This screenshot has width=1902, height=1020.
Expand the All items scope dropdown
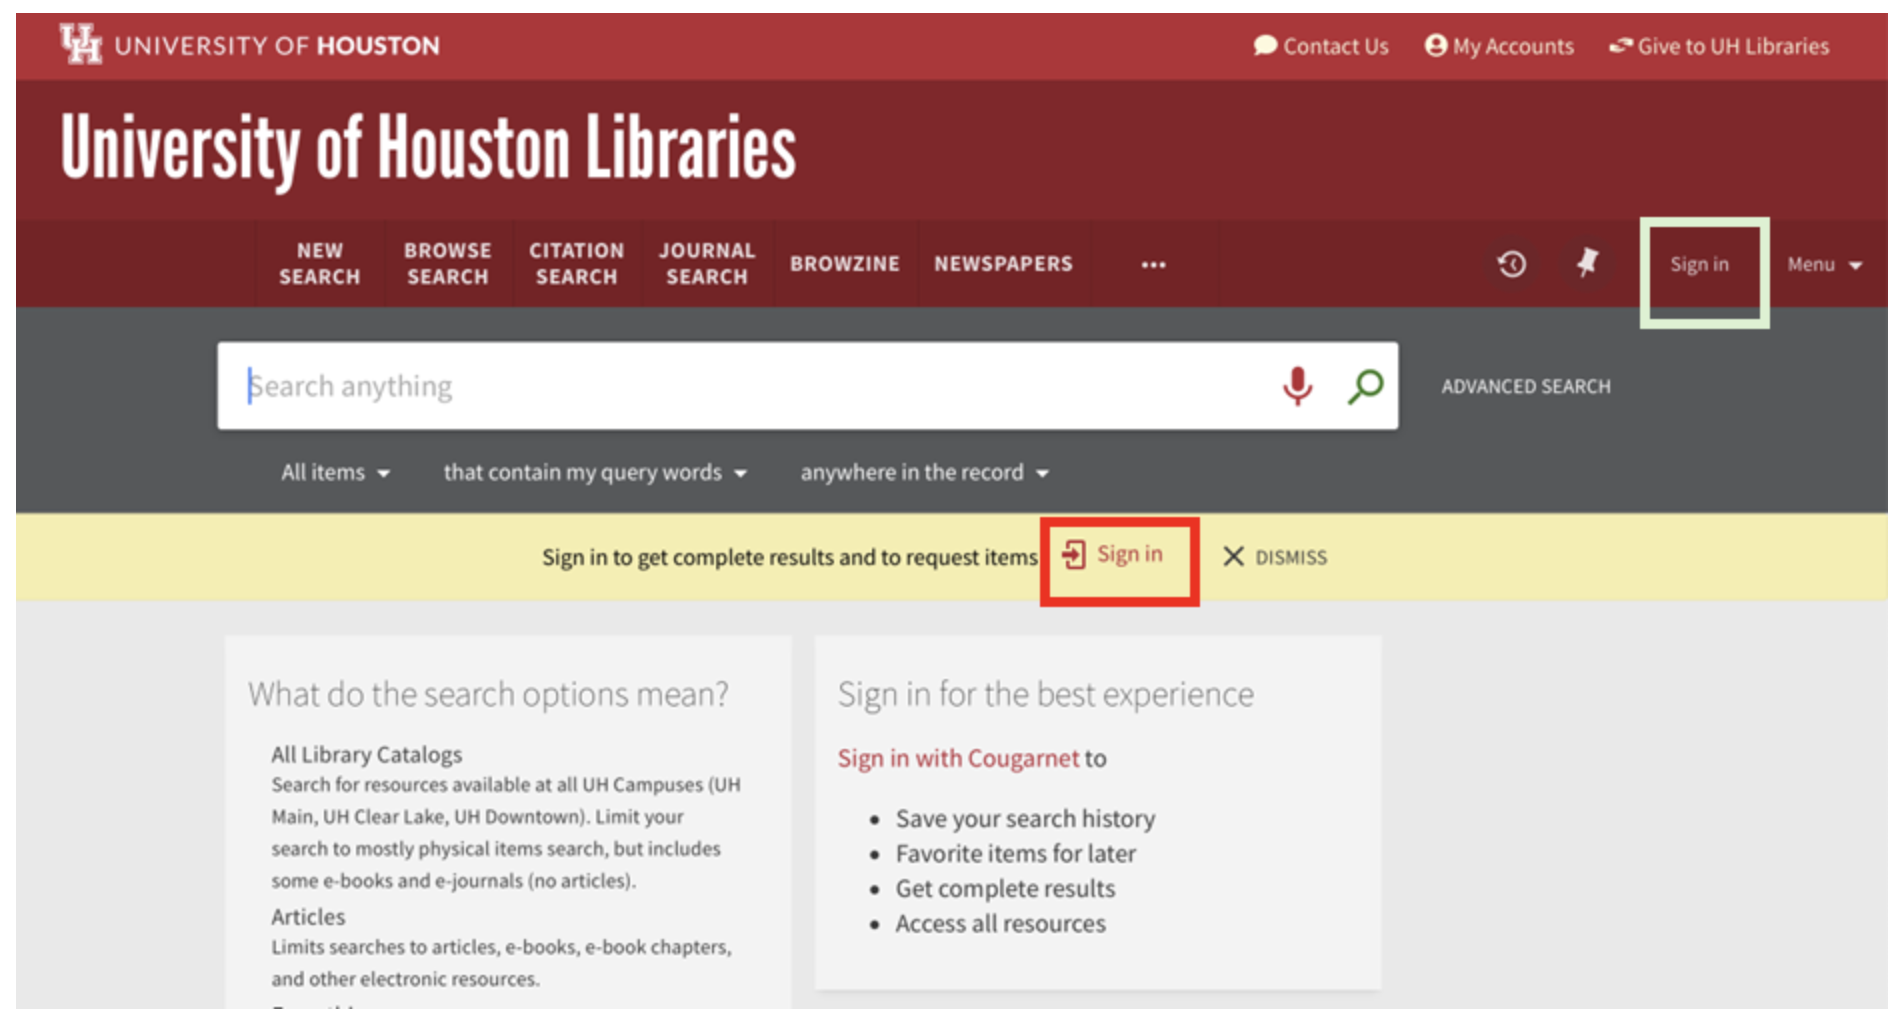click(x=335, y=472)
